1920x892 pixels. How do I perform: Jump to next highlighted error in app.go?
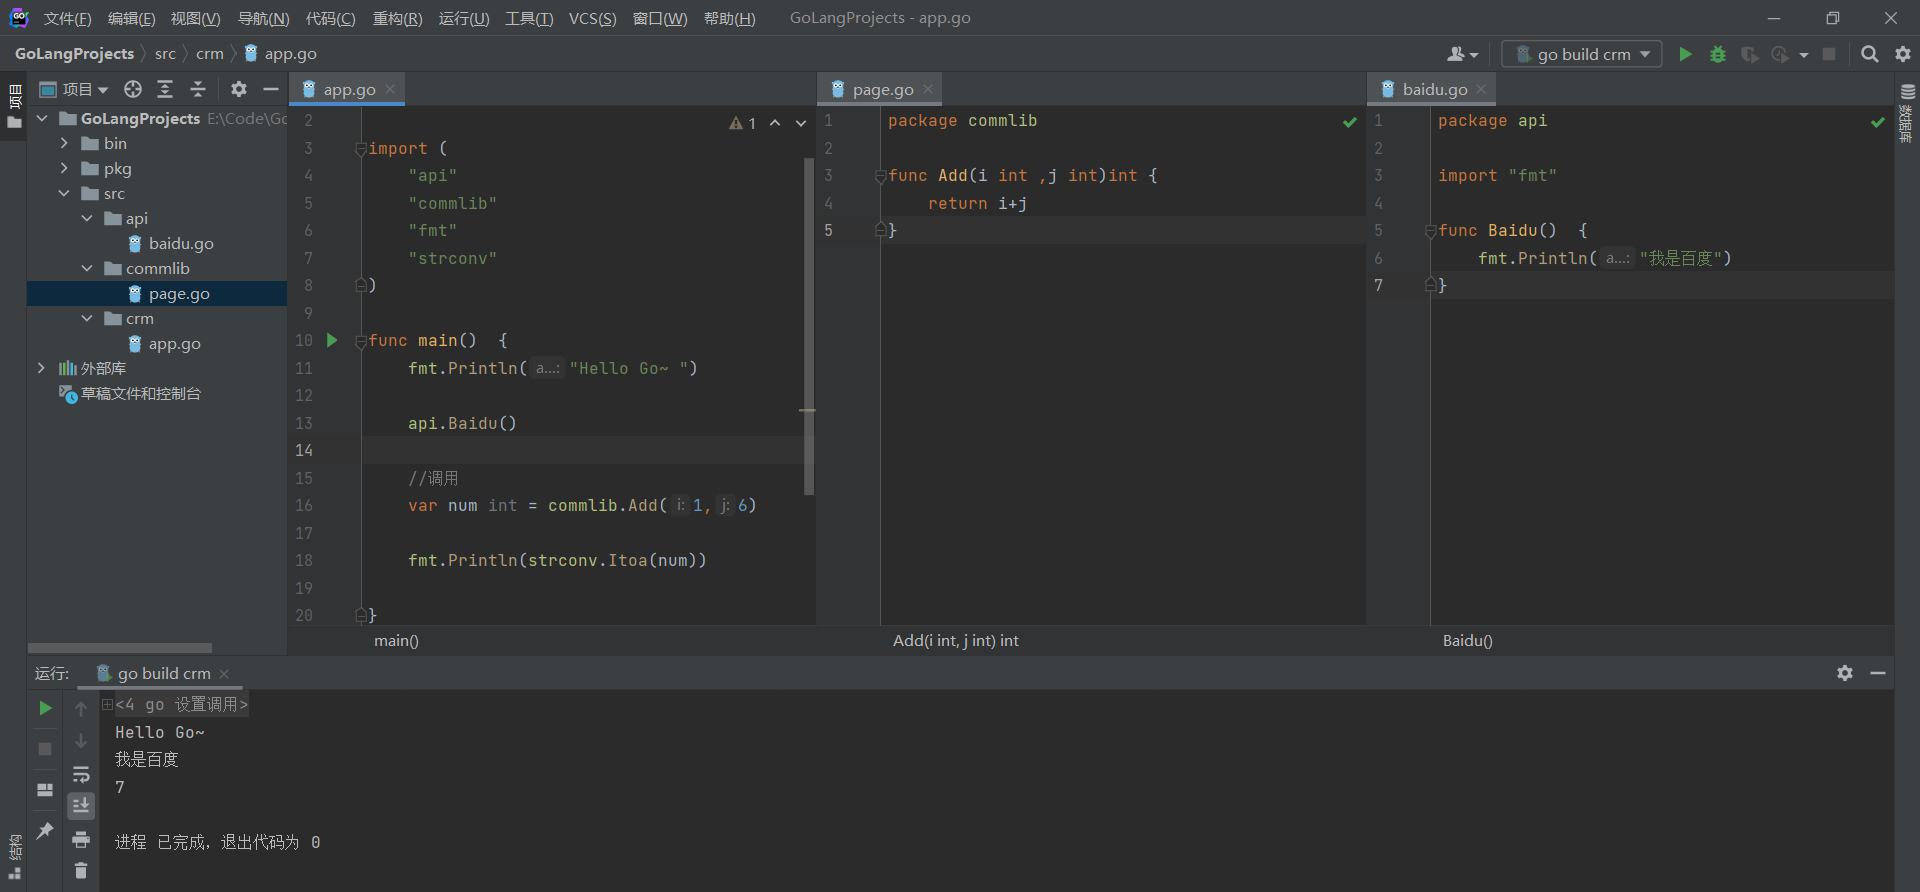(x=801, y=123)
